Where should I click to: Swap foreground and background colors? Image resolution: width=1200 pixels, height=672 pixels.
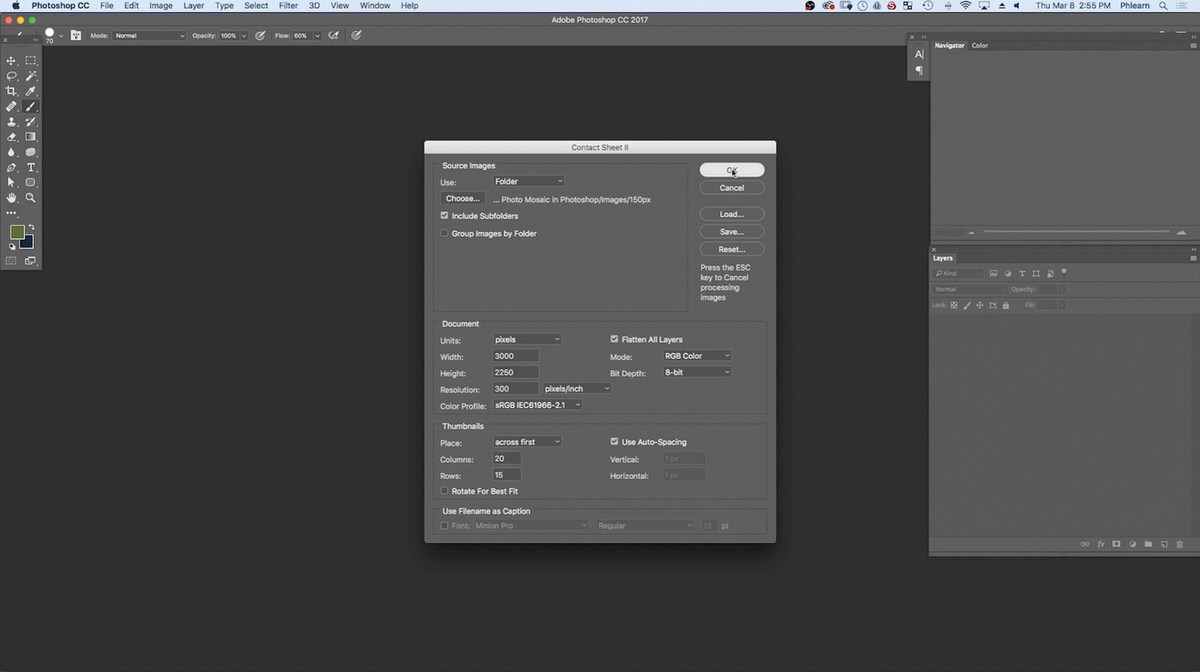(x=31, y=227)
